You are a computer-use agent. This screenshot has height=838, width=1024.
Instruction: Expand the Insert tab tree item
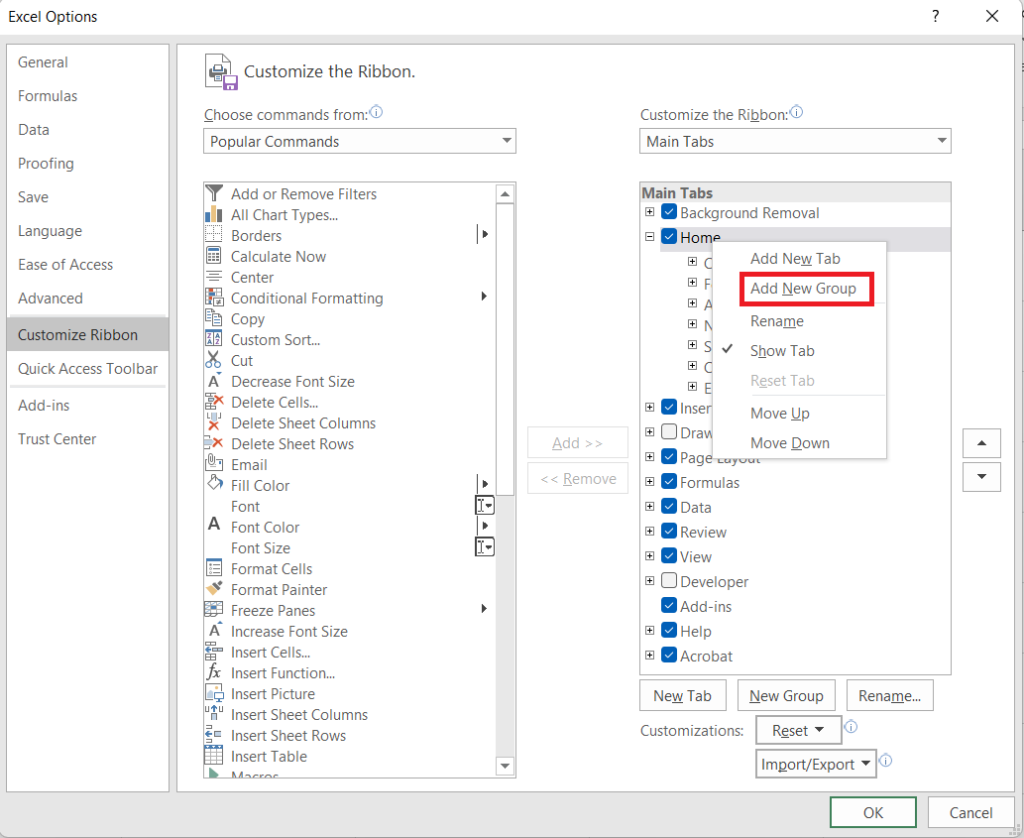(x=649, y=407)
